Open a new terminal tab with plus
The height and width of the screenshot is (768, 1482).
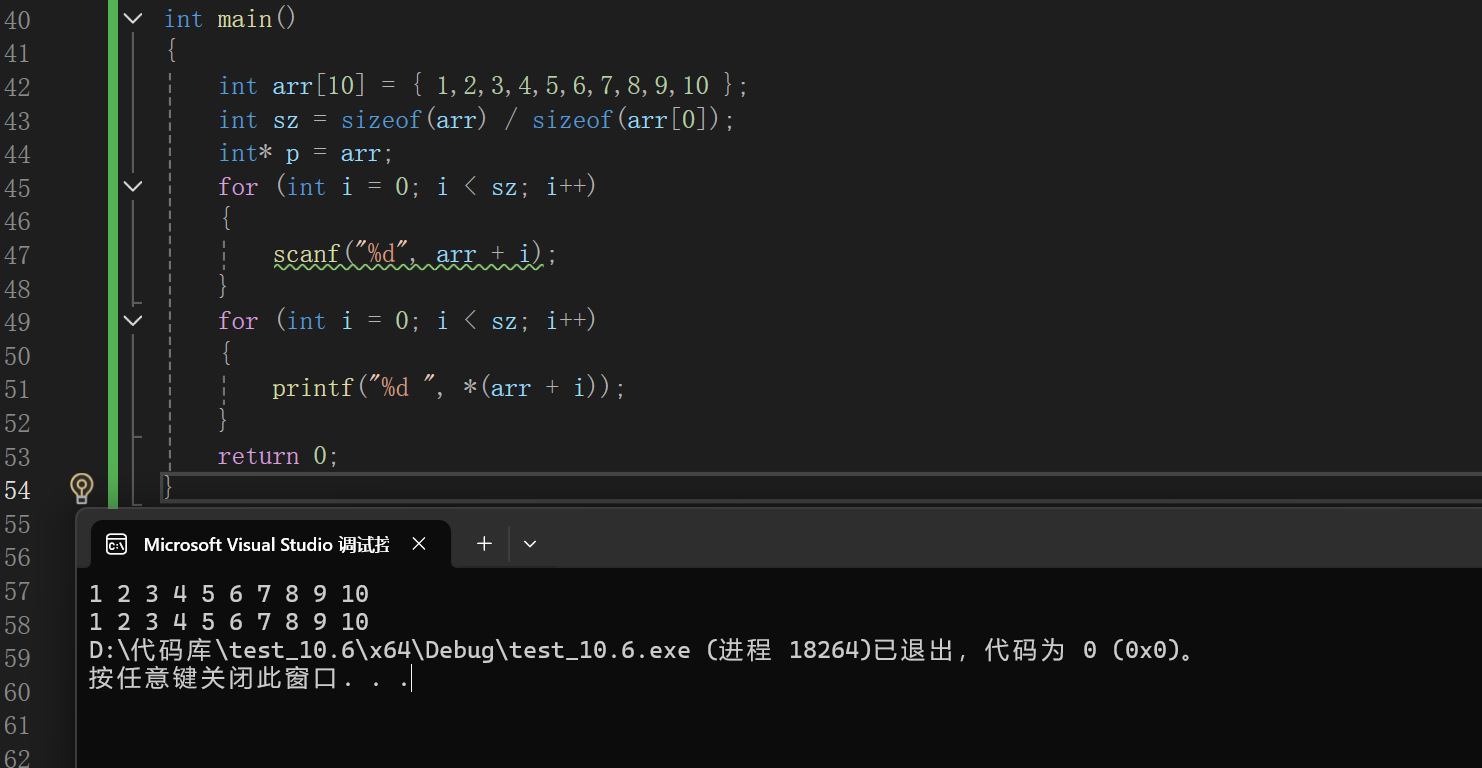click(x=484, y=543)
